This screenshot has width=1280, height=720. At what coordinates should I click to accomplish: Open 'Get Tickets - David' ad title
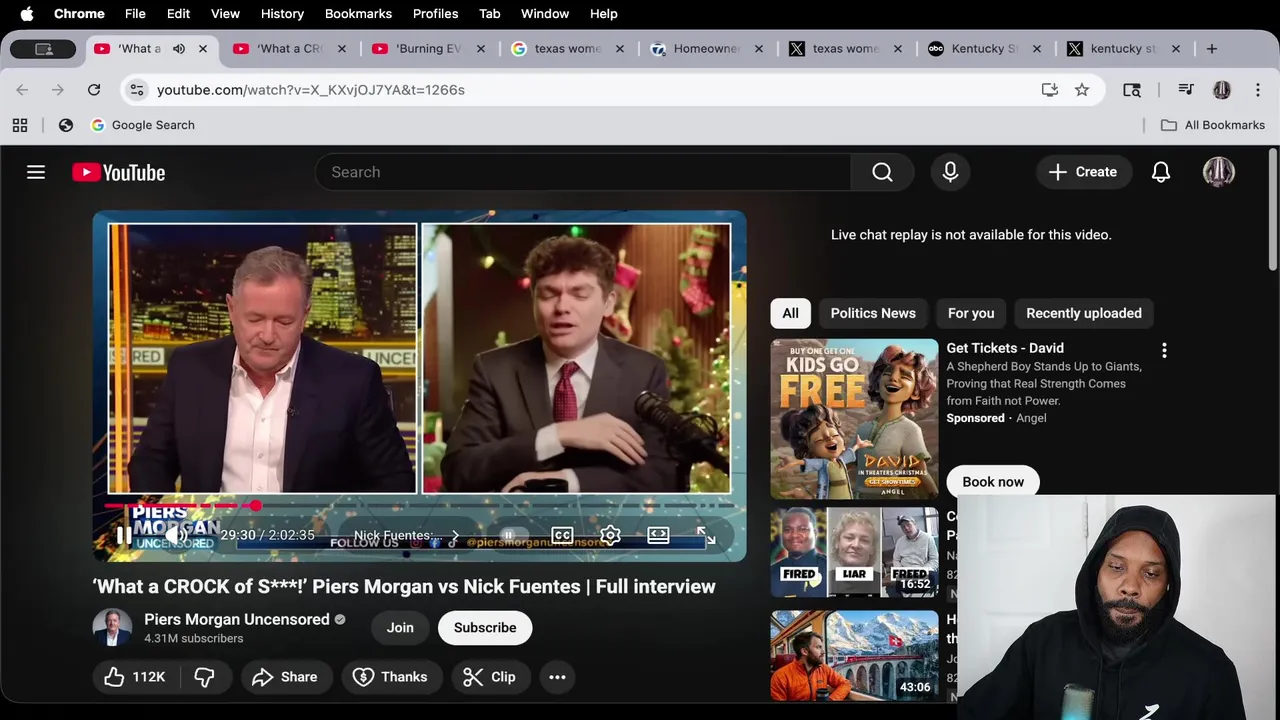tap(1005, 348)
